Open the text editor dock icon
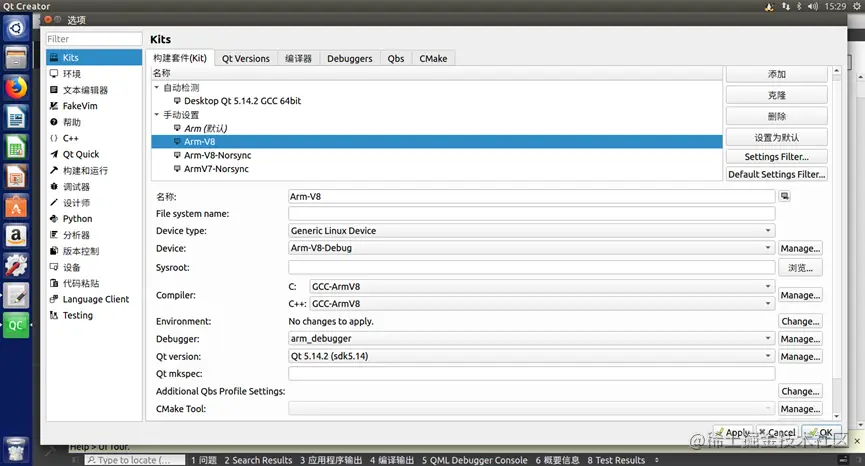 [15, 296]
